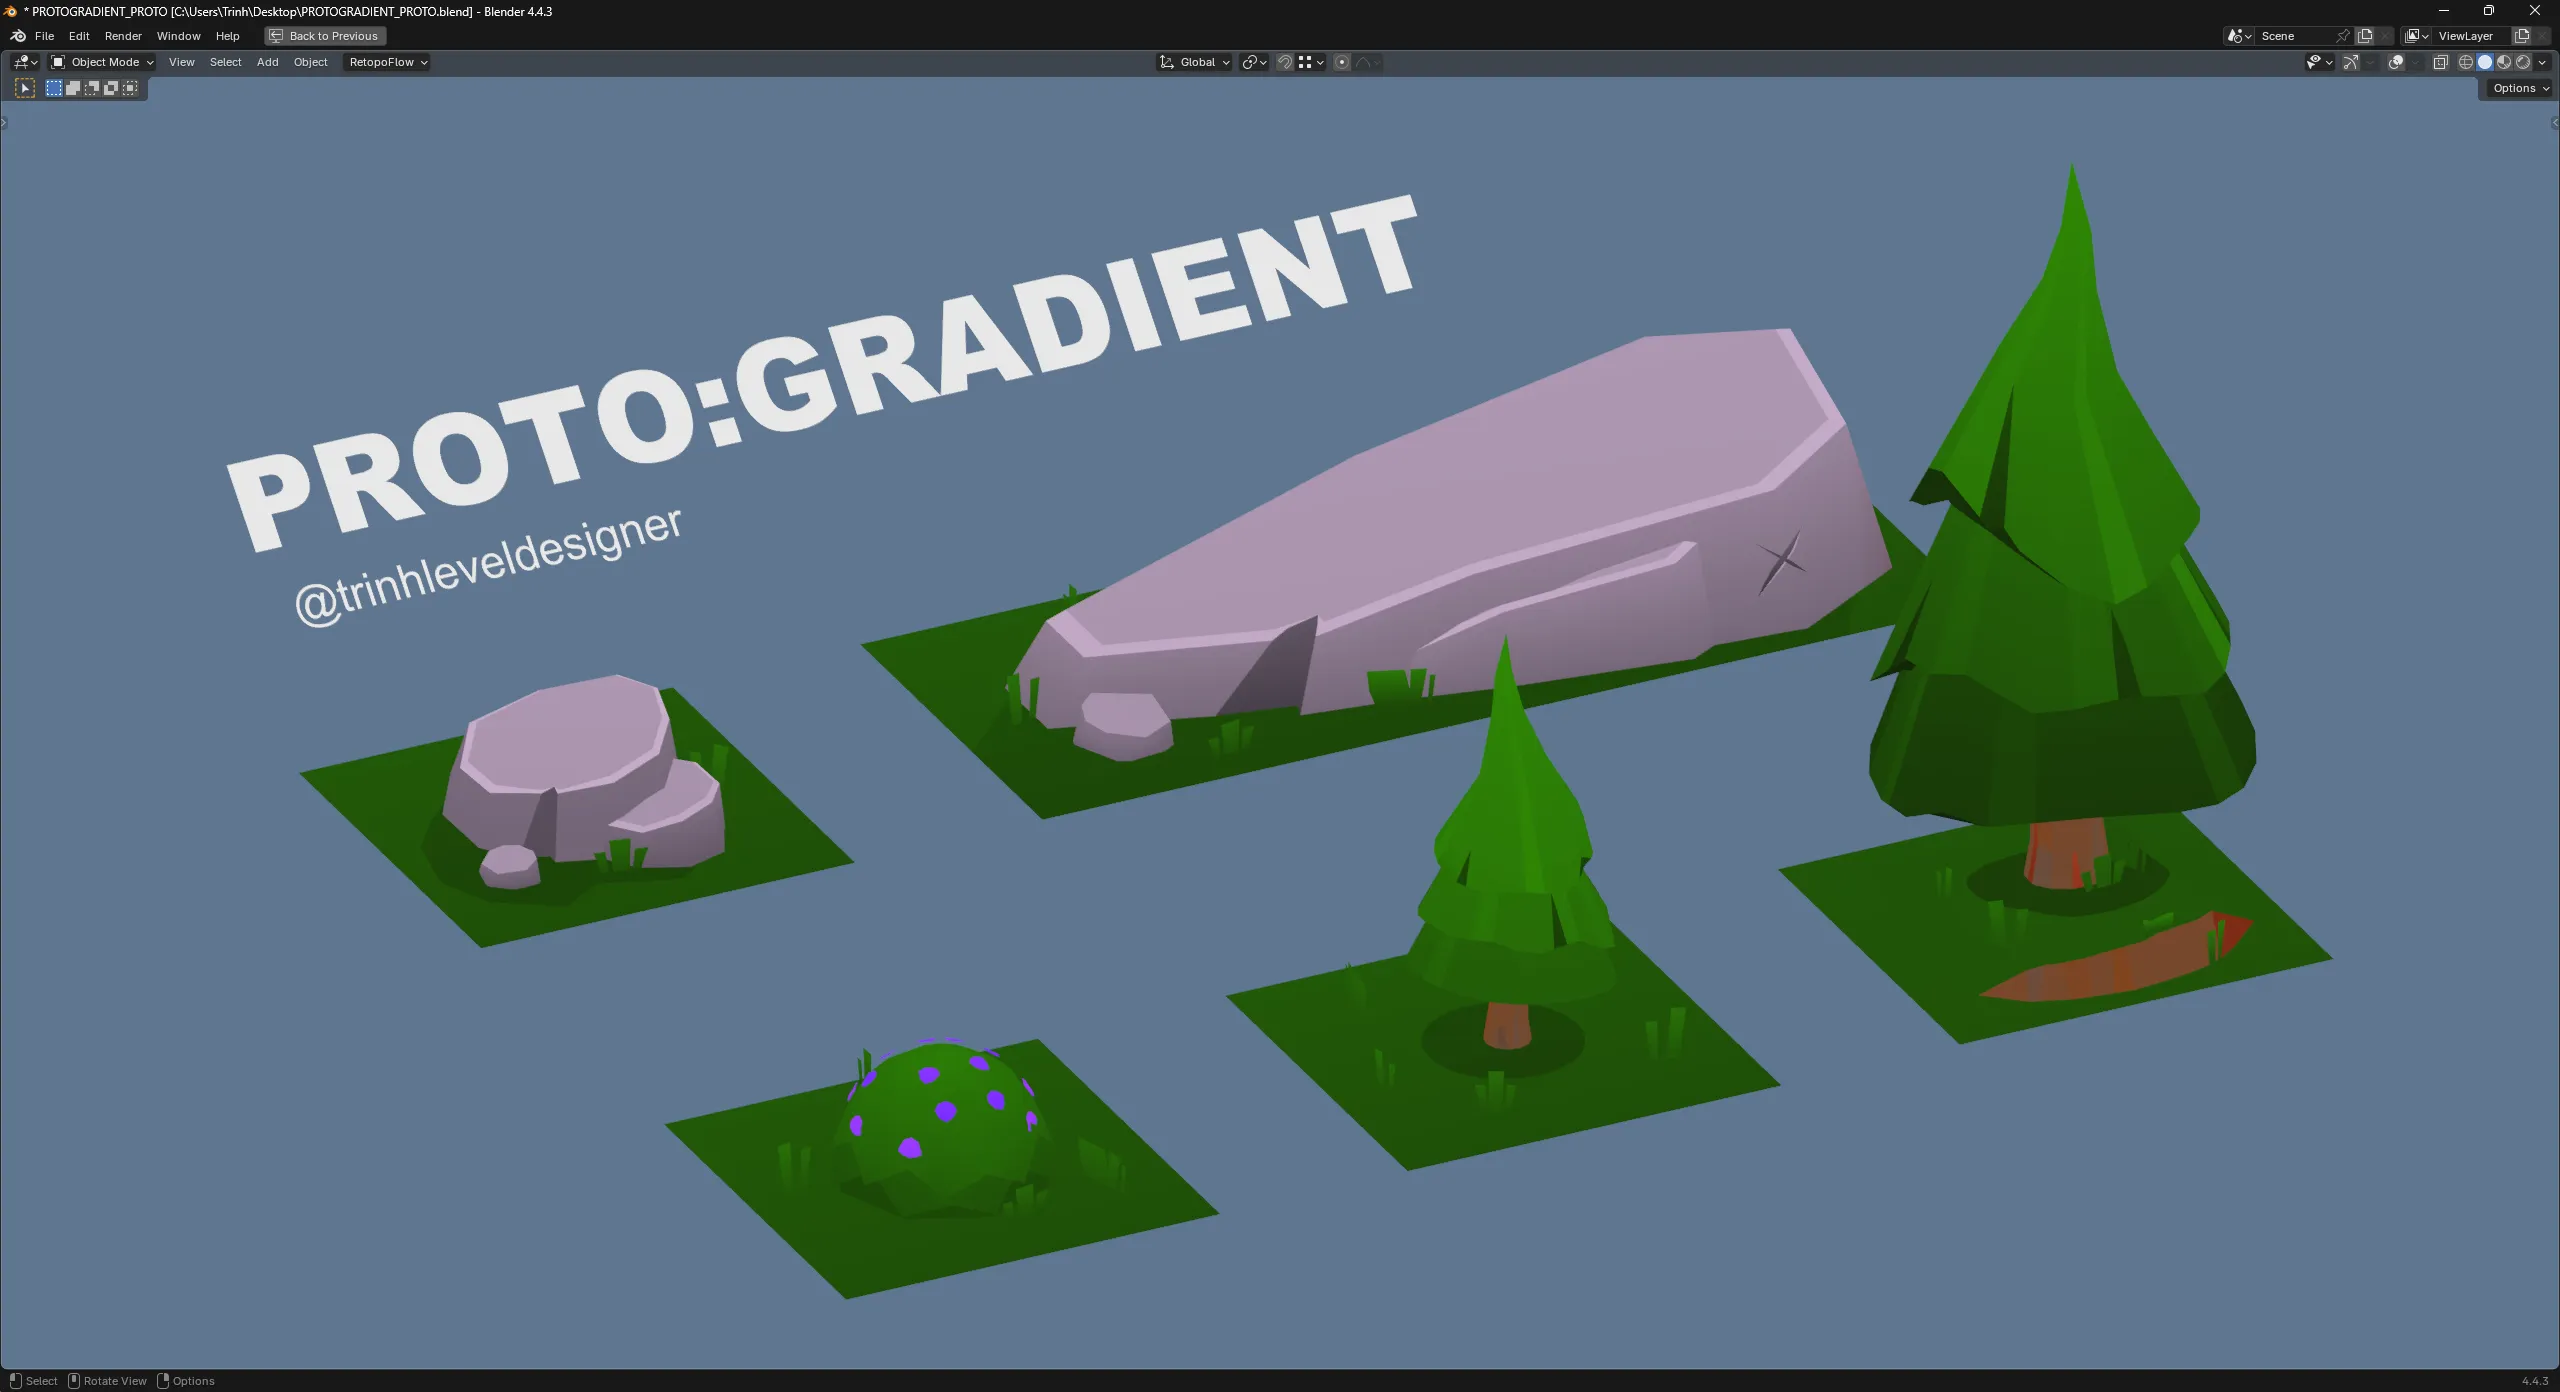The width and height of the screenshot is (2560, 1392).
Task: Click the Back to Previous button
Action: pyautogui.click(x=325, y=36)
